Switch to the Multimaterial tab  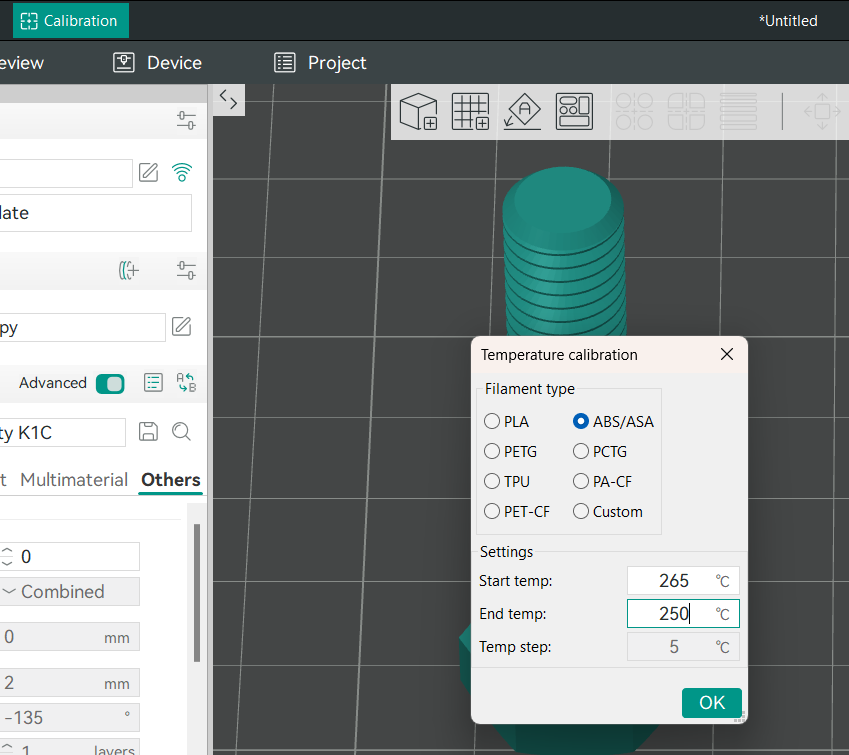74,480
